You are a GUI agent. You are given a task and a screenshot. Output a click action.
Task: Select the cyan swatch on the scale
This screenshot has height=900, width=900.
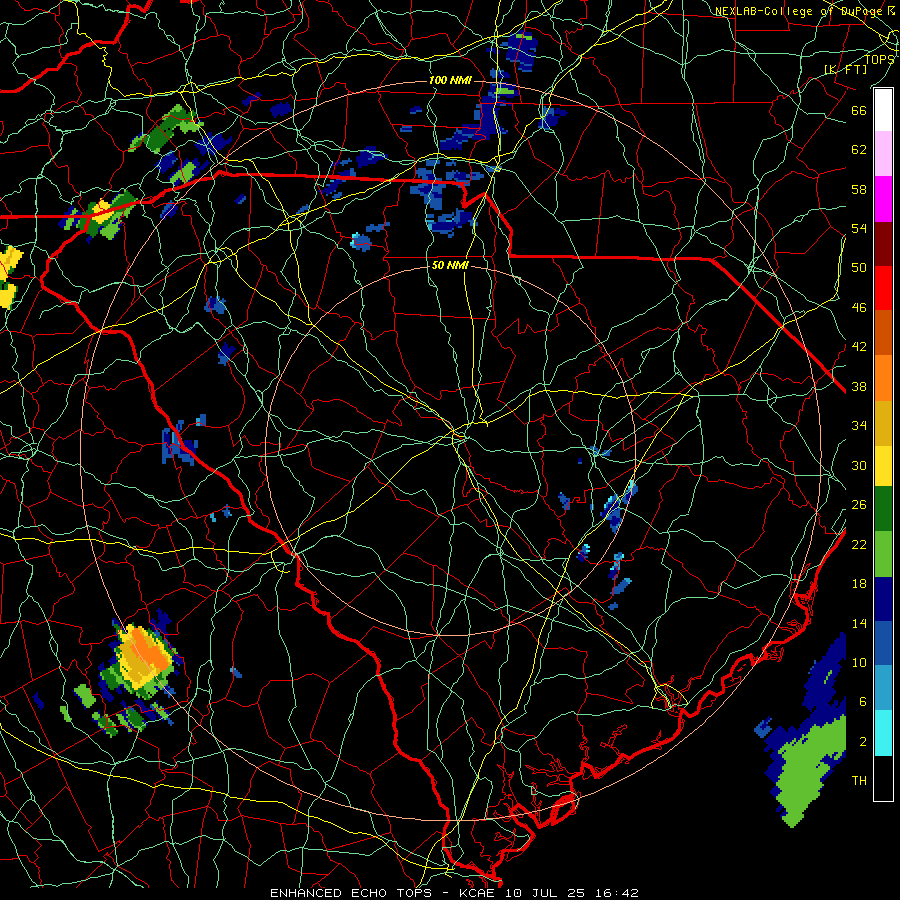pos(883,733)
